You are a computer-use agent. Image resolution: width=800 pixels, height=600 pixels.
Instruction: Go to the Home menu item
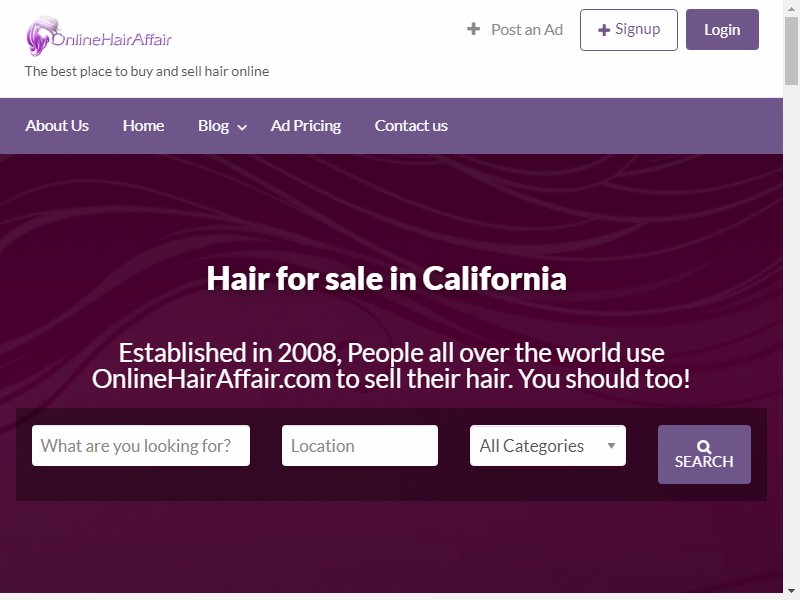click(143, 126)
